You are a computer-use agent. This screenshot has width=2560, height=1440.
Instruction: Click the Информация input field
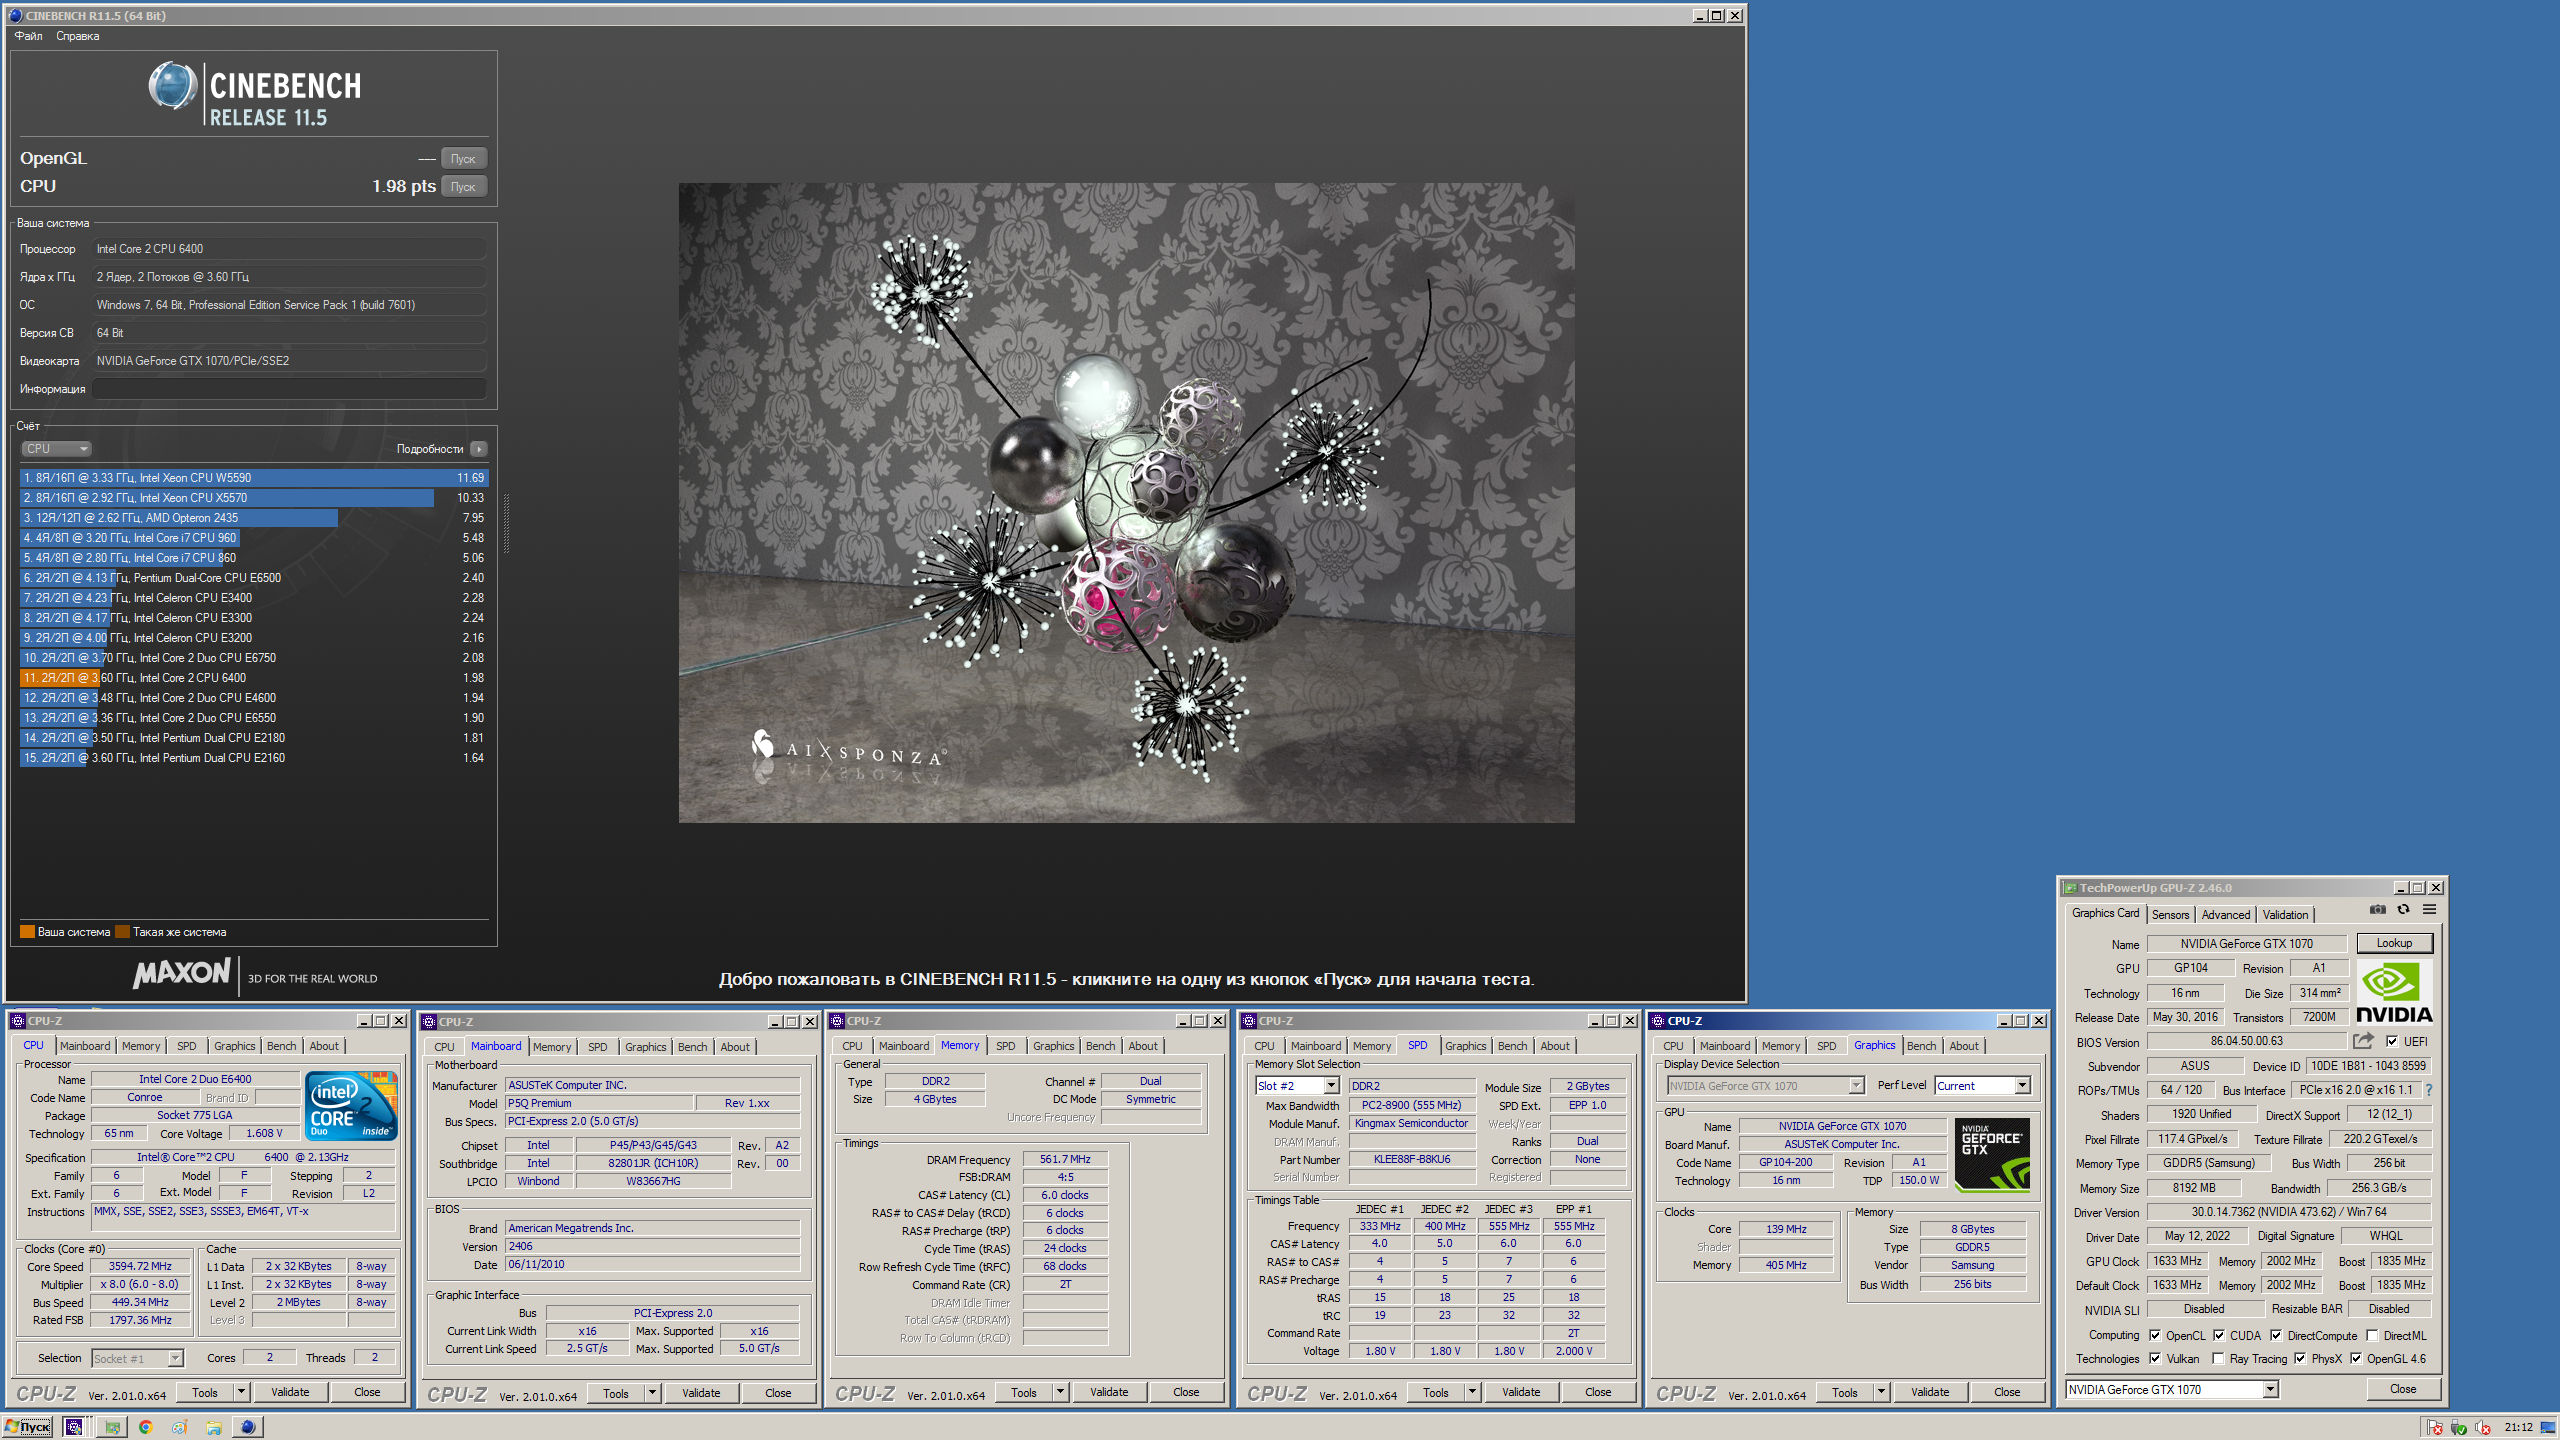pos(290,388)
